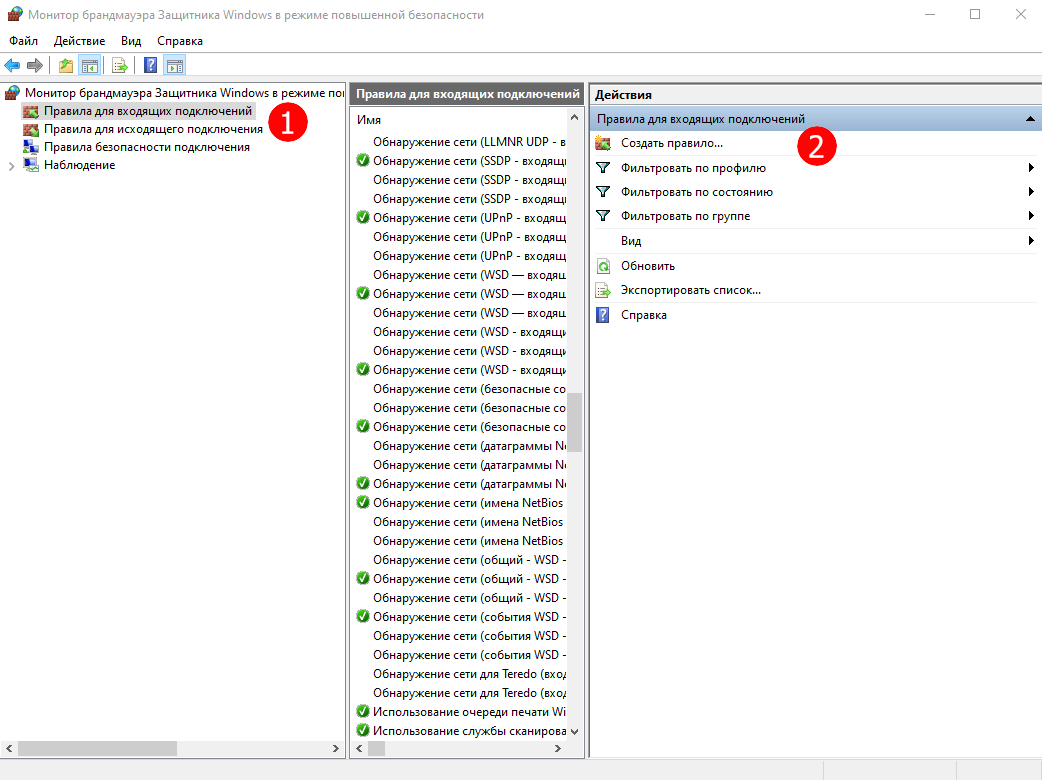Click the Up one level folder icon
The image size is (1042, 780).
[x=66, y=65]
